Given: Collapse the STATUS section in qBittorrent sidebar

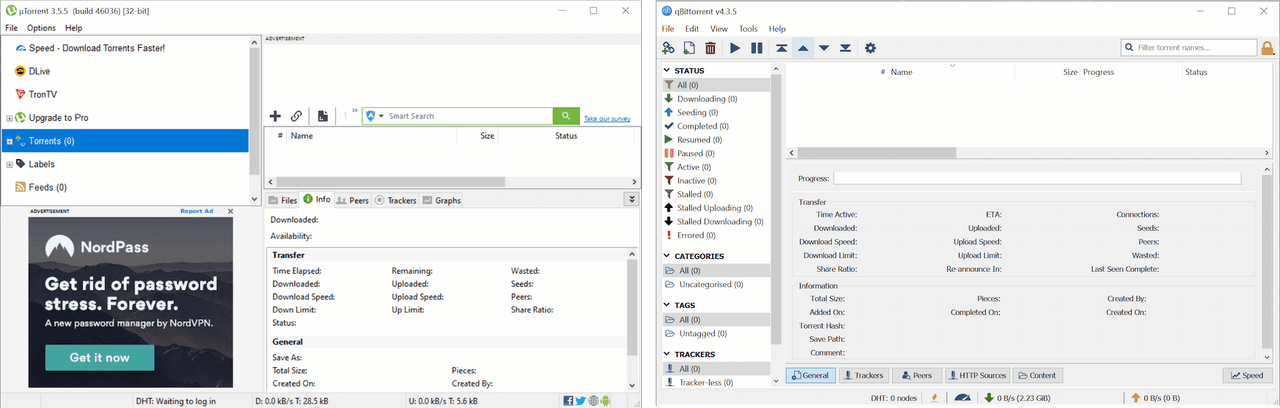Looking at the screenshot, I should (x=668, y=71).
